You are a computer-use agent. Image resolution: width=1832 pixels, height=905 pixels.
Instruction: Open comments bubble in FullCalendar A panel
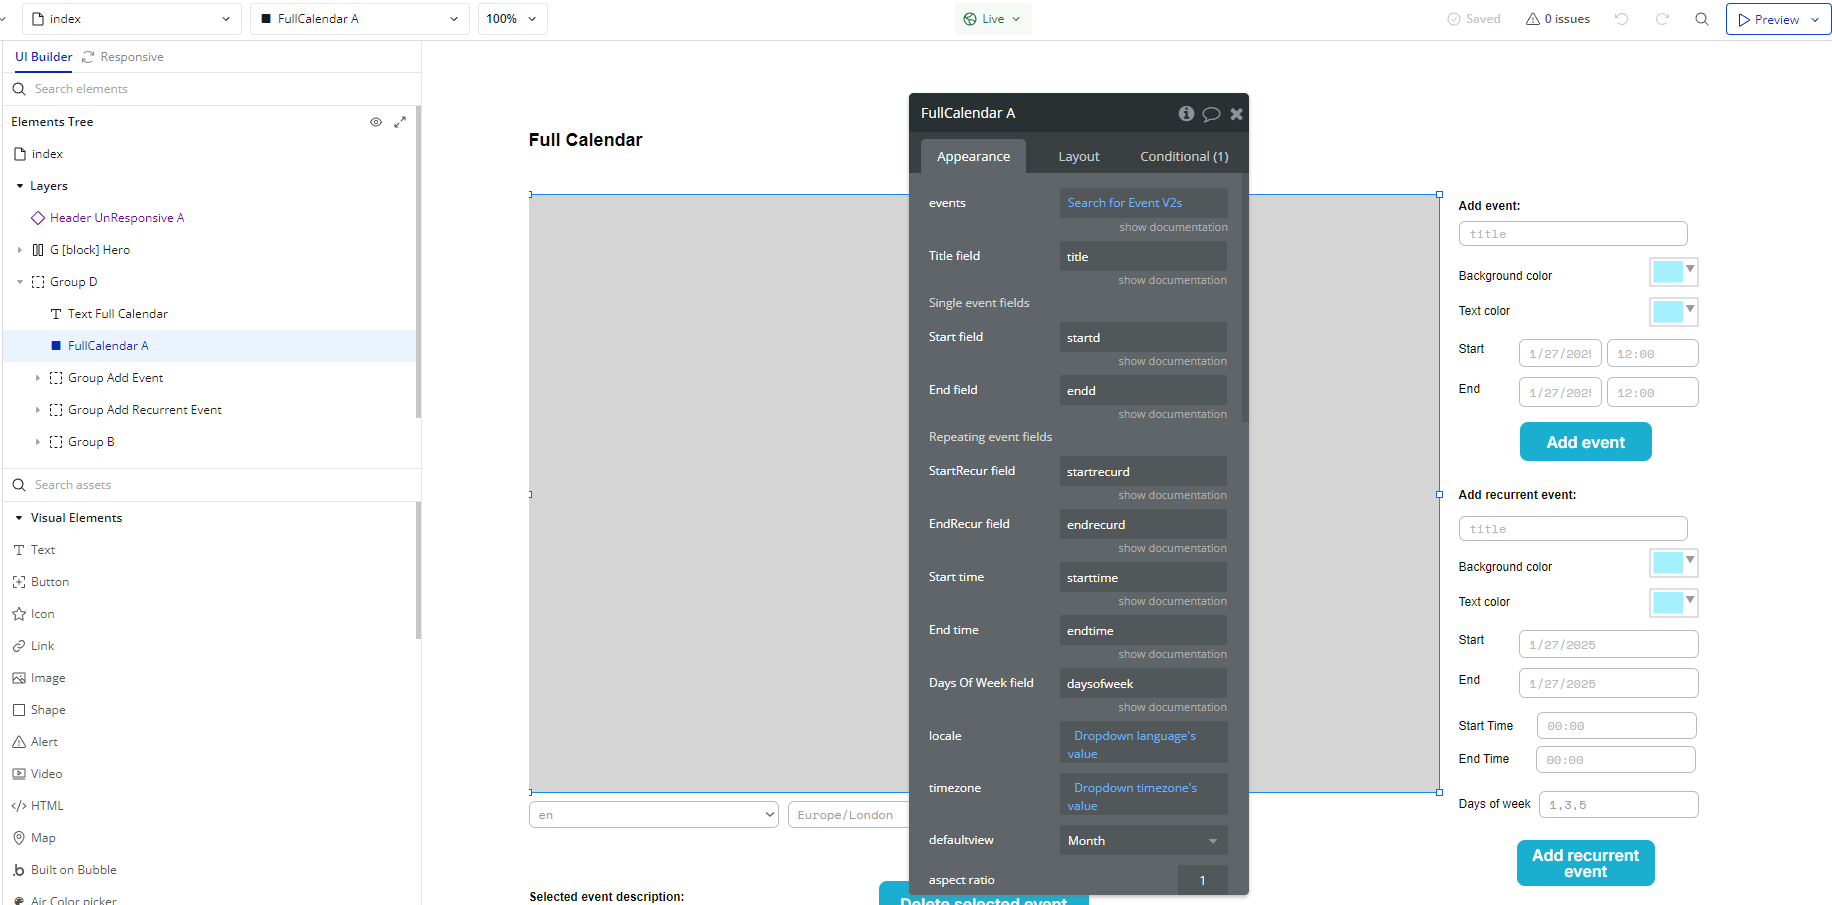1211,114
